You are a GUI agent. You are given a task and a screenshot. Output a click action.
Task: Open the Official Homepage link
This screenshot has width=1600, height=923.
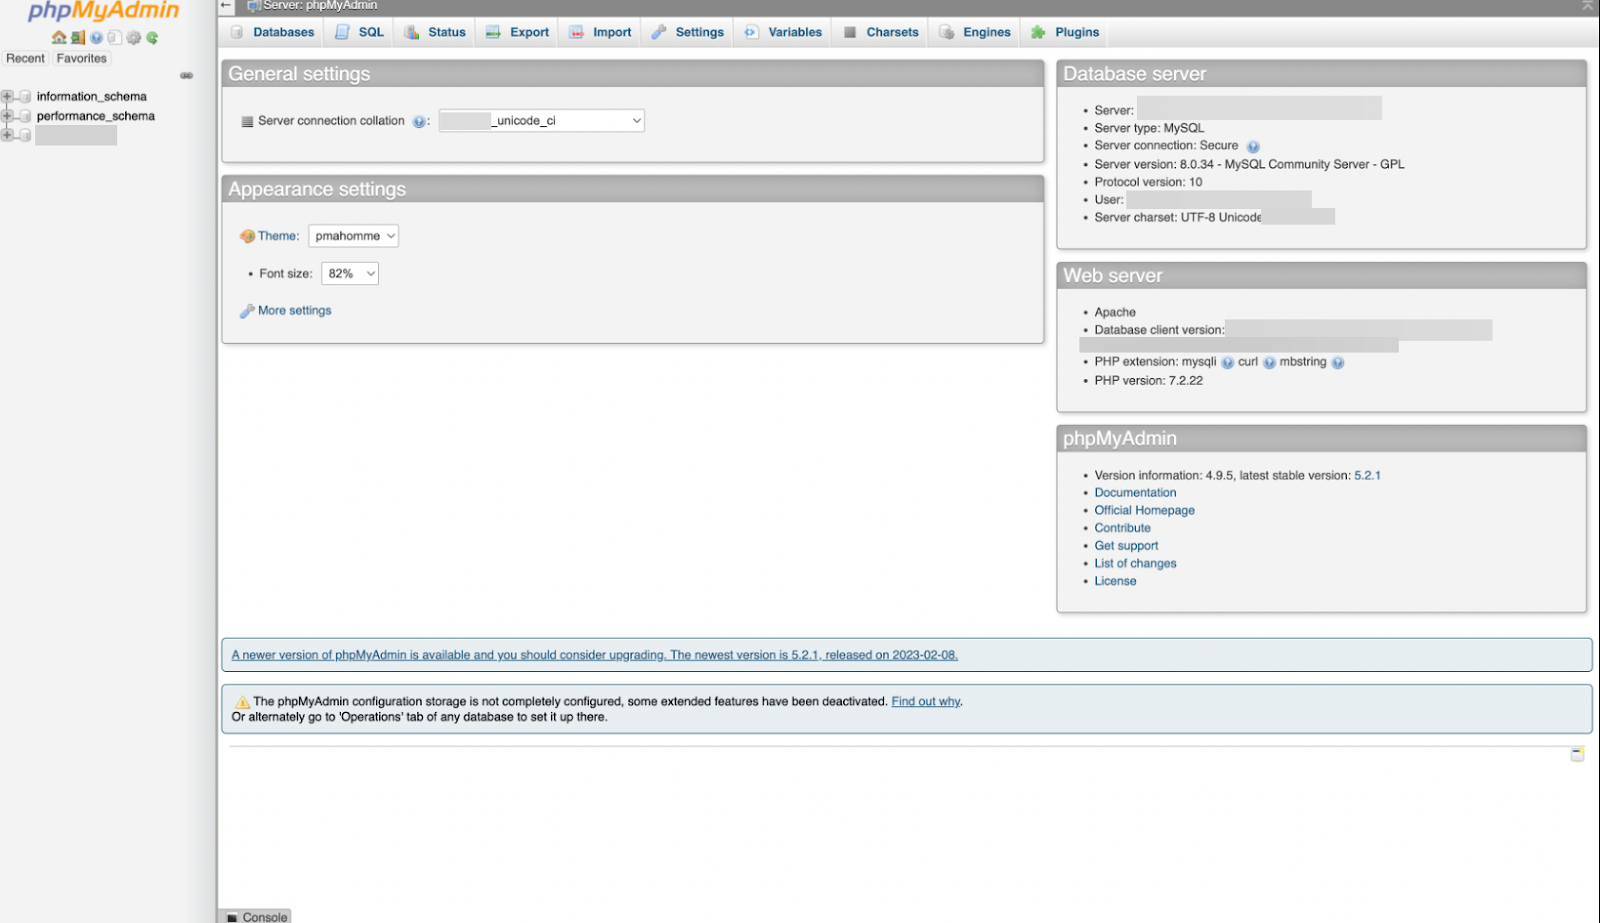[1144, 510]
